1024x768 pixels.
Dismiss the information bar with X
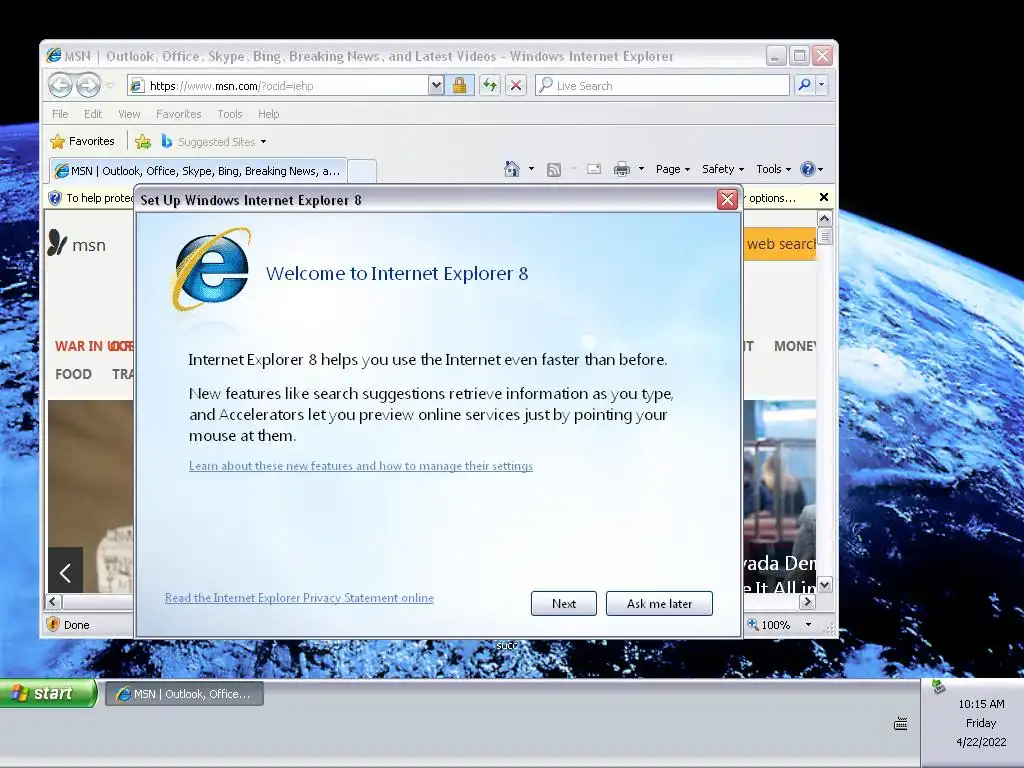point(824,197)
